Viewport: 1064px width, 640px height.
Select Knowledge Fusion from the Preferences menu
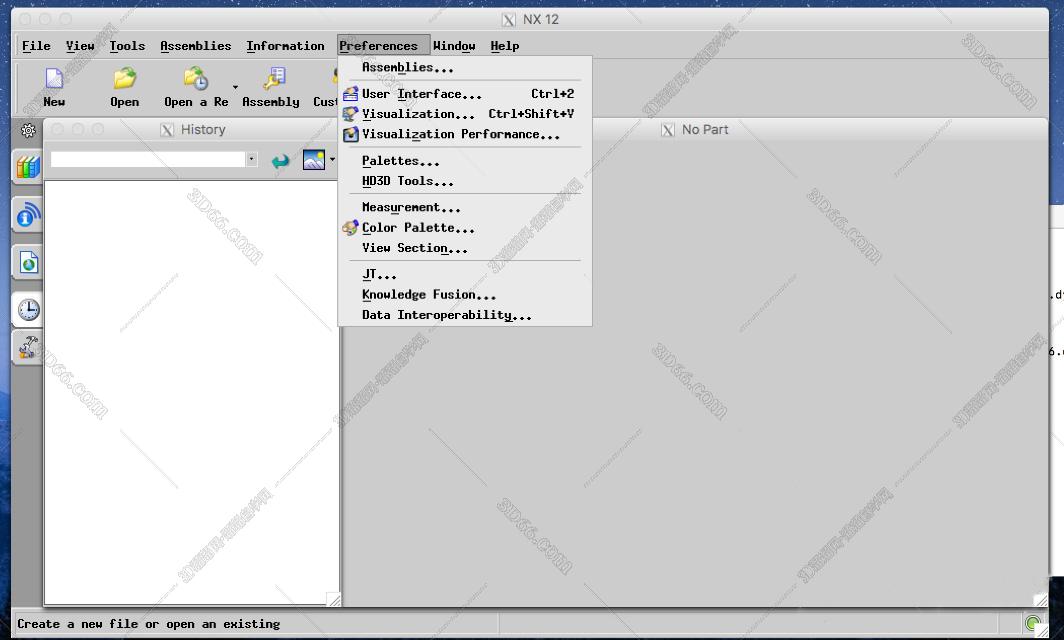430,294
